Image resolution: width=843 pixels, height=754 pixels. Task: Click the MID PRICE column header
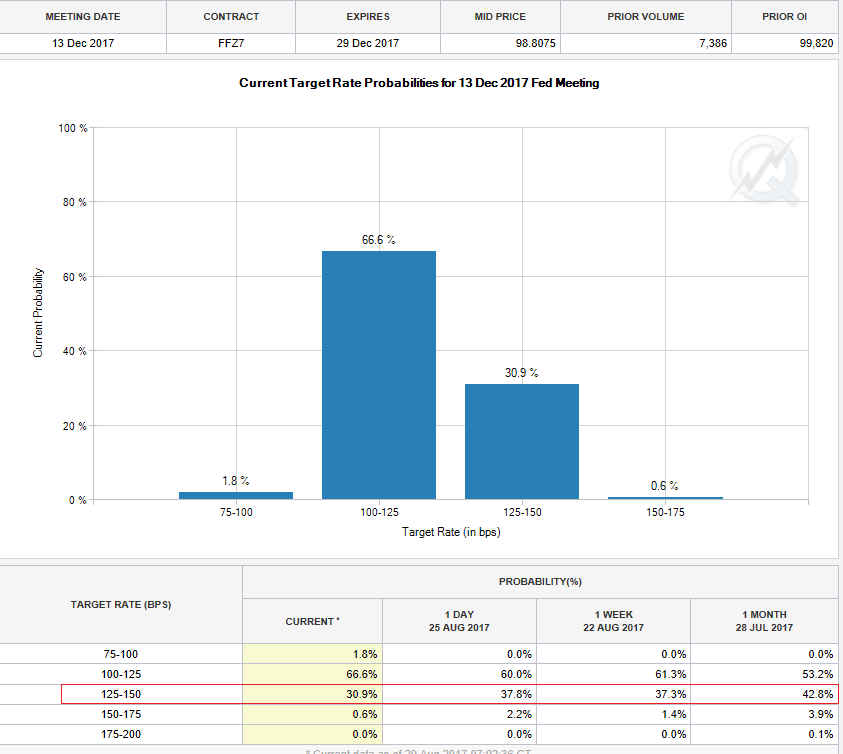coord(500,17)
